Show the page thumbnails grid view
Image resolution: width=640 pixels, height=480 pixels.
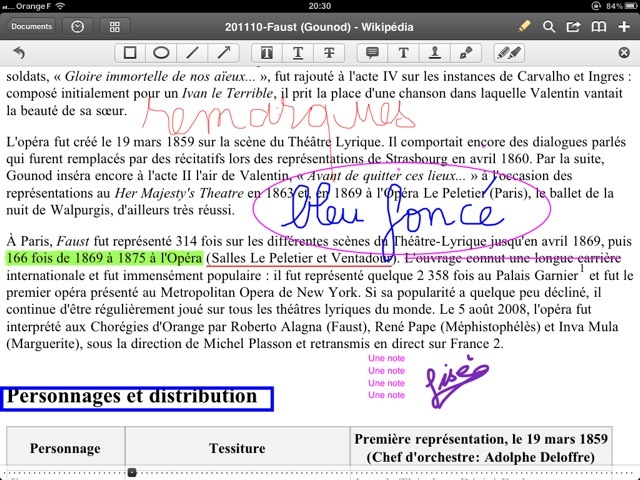(114, 26)
